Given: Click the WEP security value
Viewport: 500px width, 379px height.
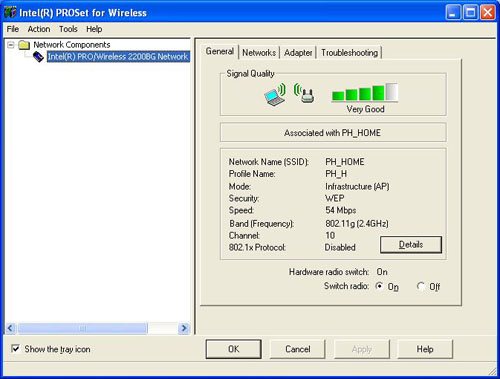Looking at the screenshot, I should [334, 198].
